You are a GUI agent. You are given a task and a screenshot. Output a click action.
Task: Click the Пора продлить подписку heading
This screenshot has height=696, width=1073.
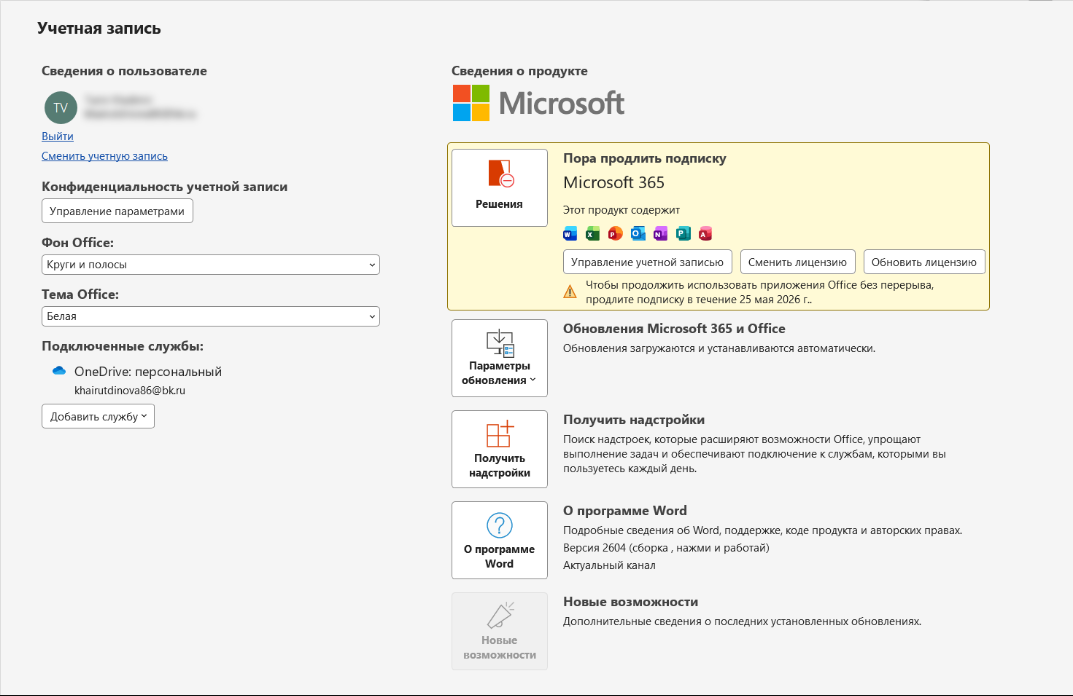point(645,158)
